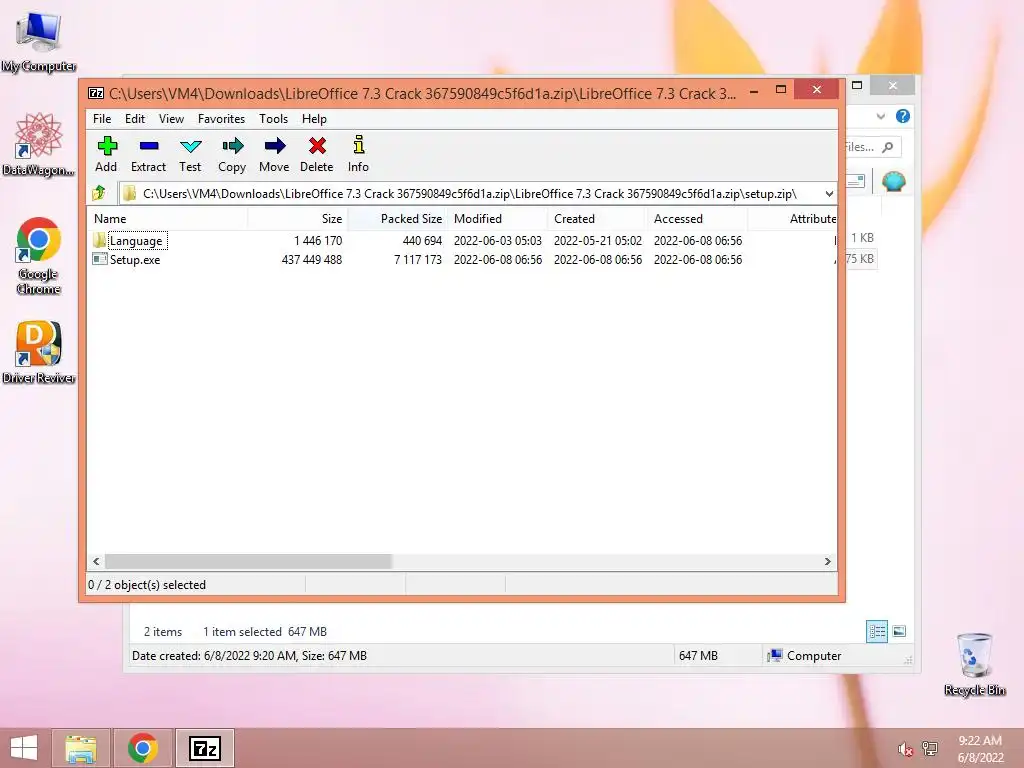Maximize the Explorer window behind 7-Zip
The image size is (1024, 768).
click(857, 85)
